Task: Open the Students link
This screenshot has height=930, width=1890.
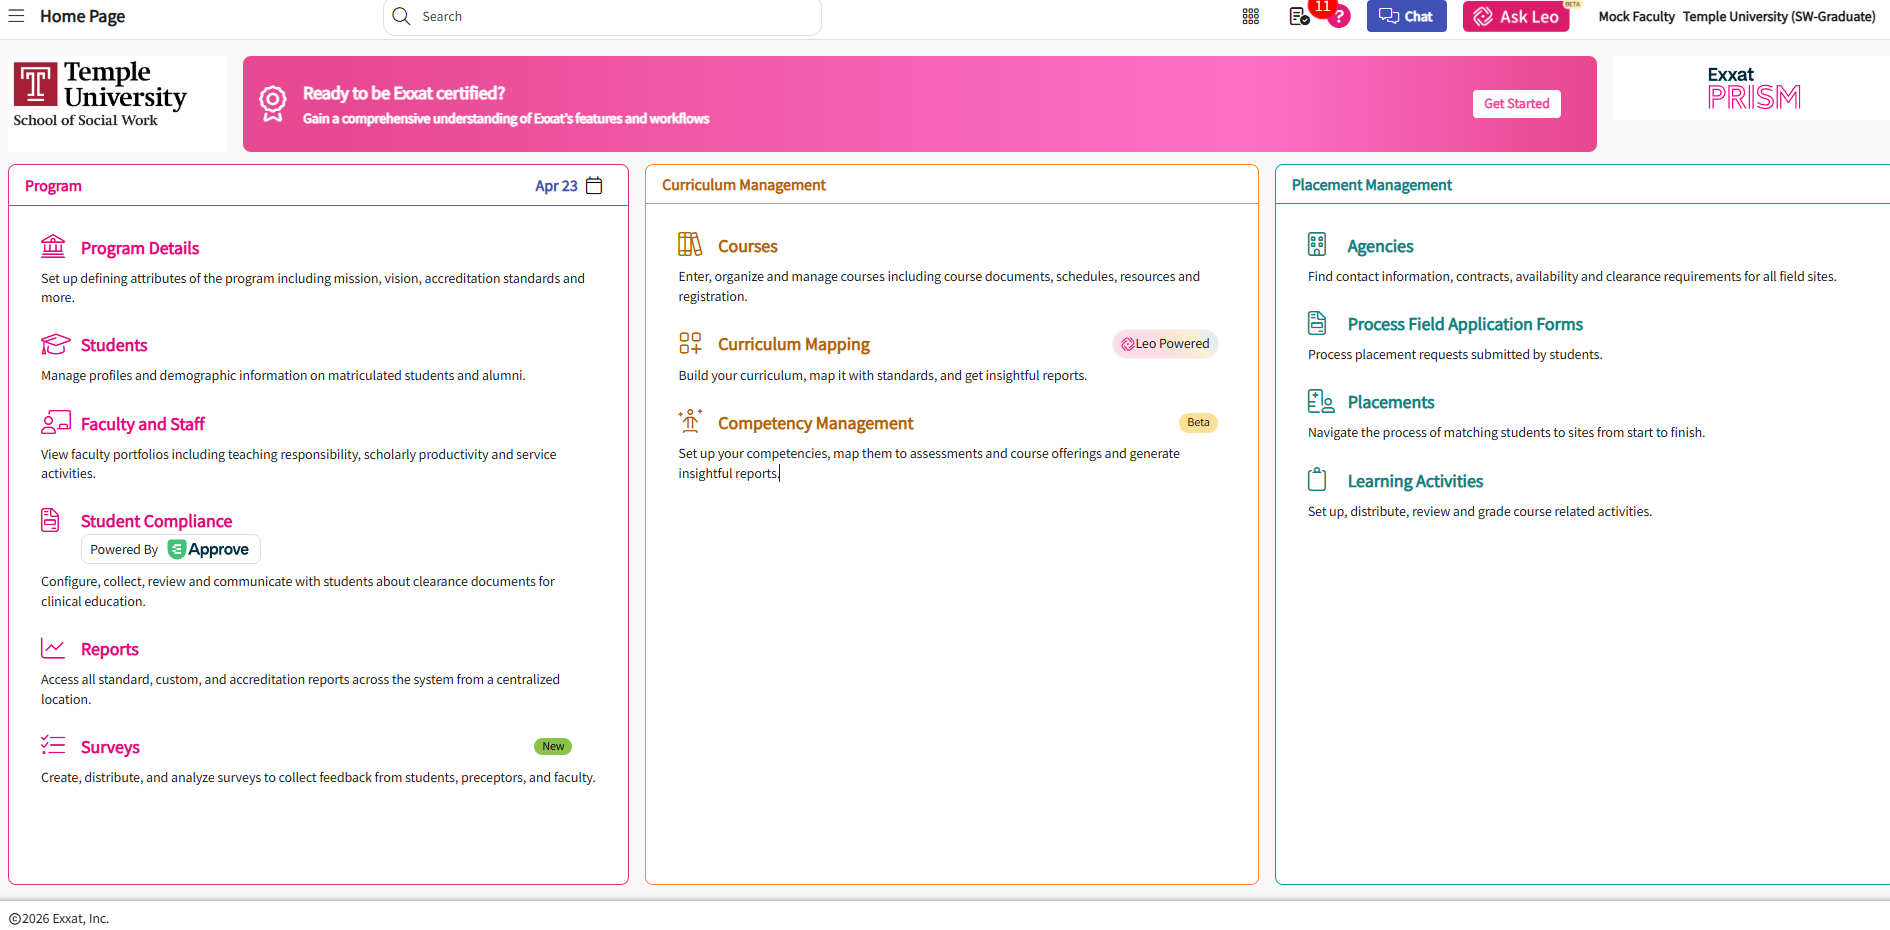Action: (x=114, y=345)
